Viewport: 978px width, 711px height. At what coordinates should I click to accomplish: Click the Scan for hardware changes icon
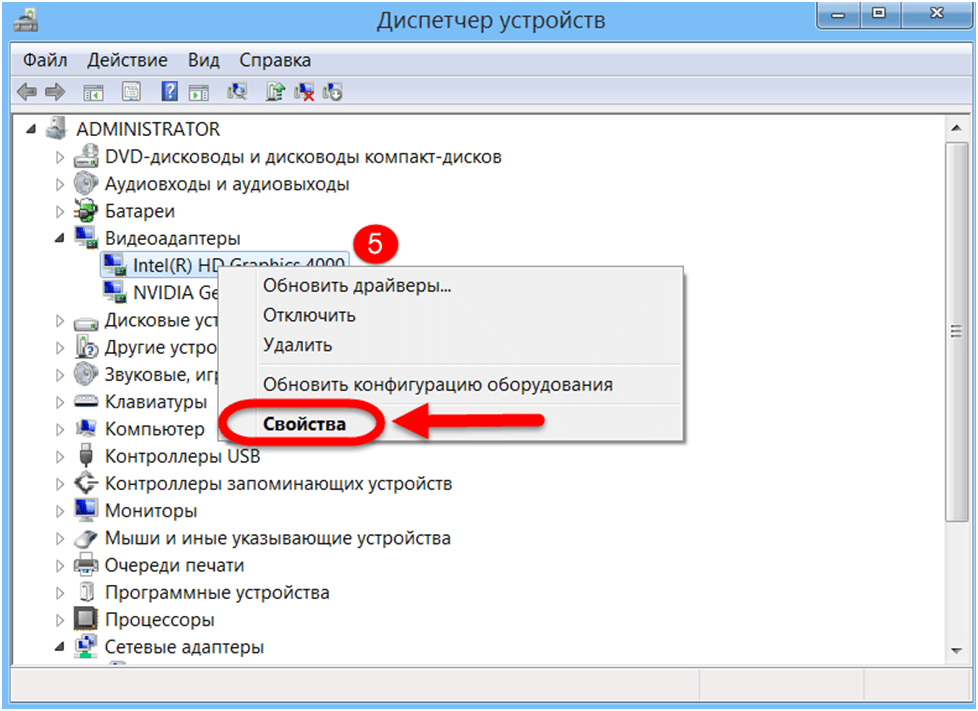(237, 92)
